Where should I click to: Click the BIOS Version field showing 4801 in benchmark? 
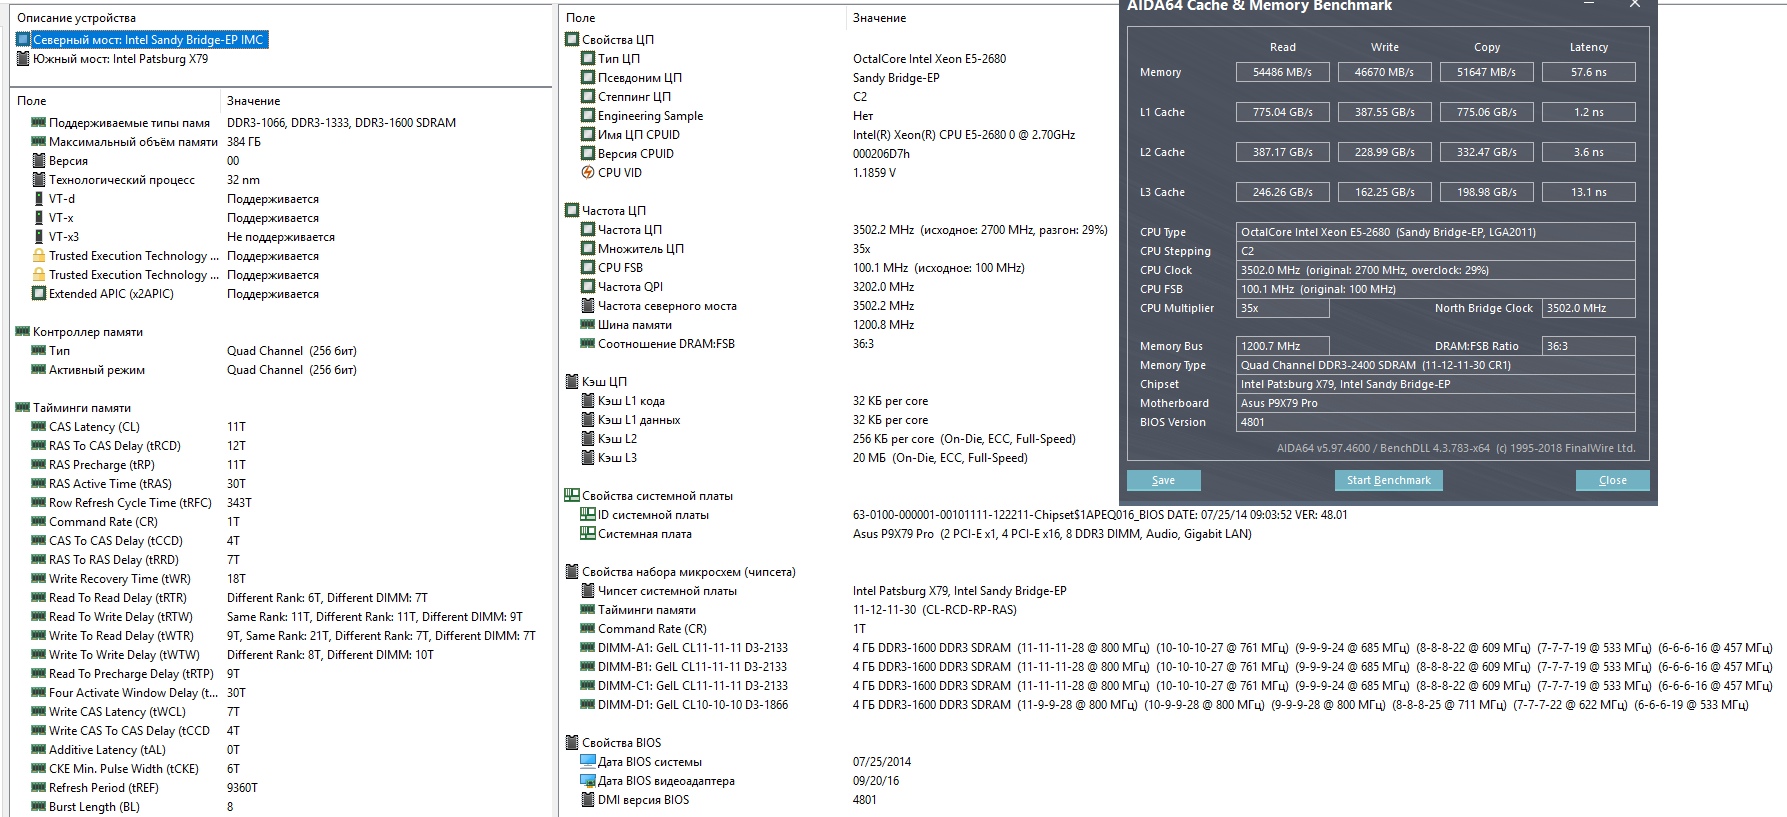(x=1436, y=422)
